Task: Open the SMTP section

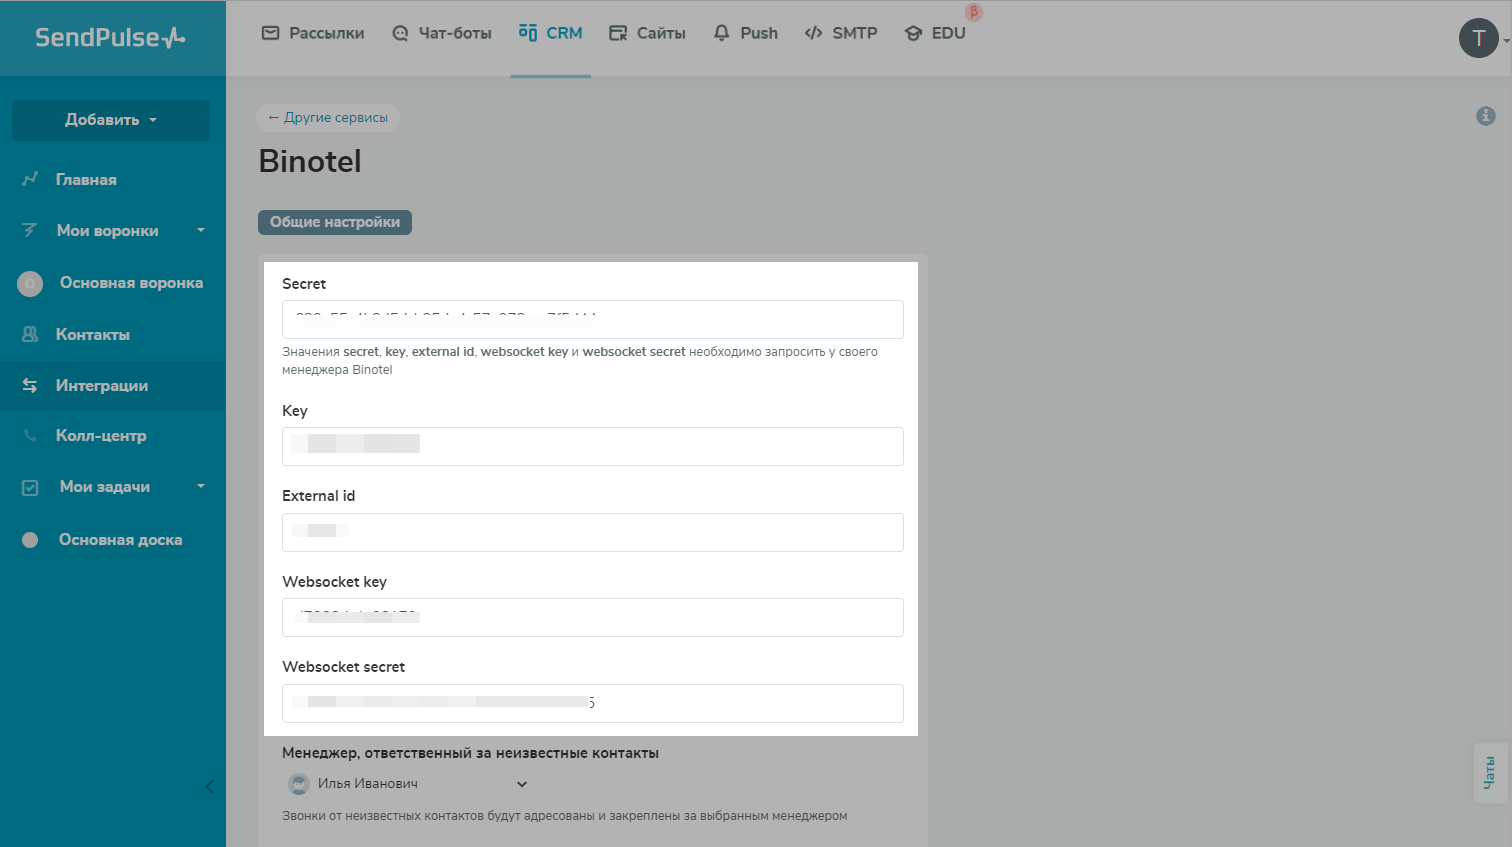Action: (841, 33)
